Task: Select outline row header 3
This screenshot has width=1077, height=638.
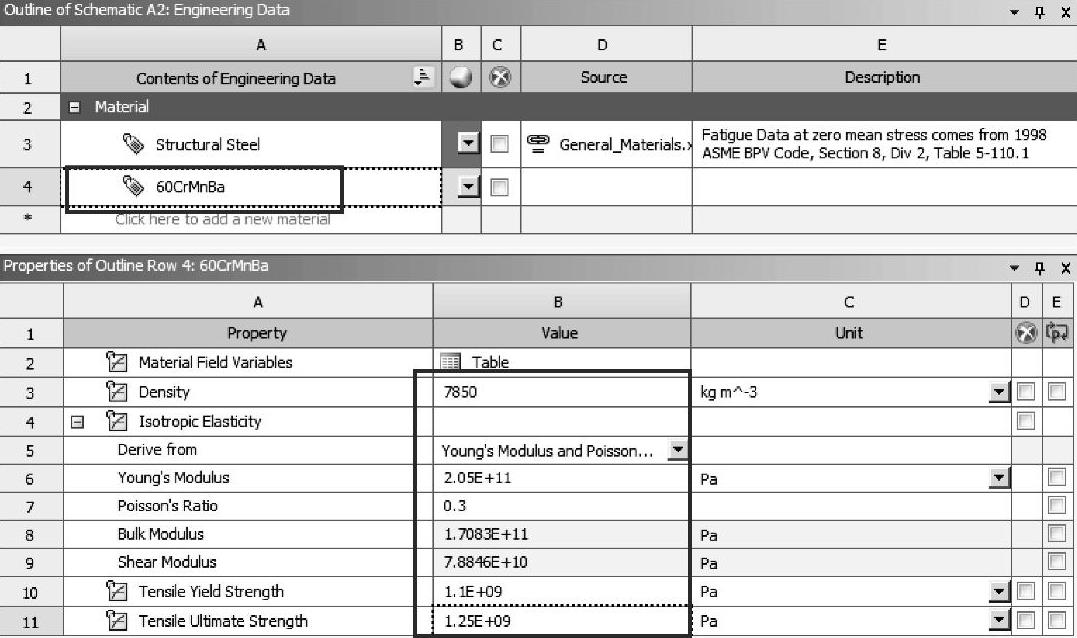Action: 30,144
